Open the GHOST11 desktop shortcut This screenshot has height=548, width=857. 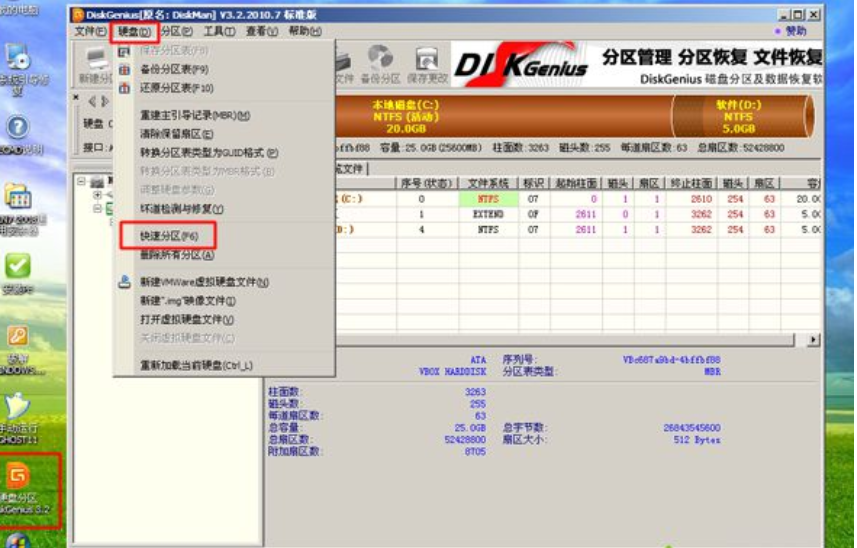(18, 419)
